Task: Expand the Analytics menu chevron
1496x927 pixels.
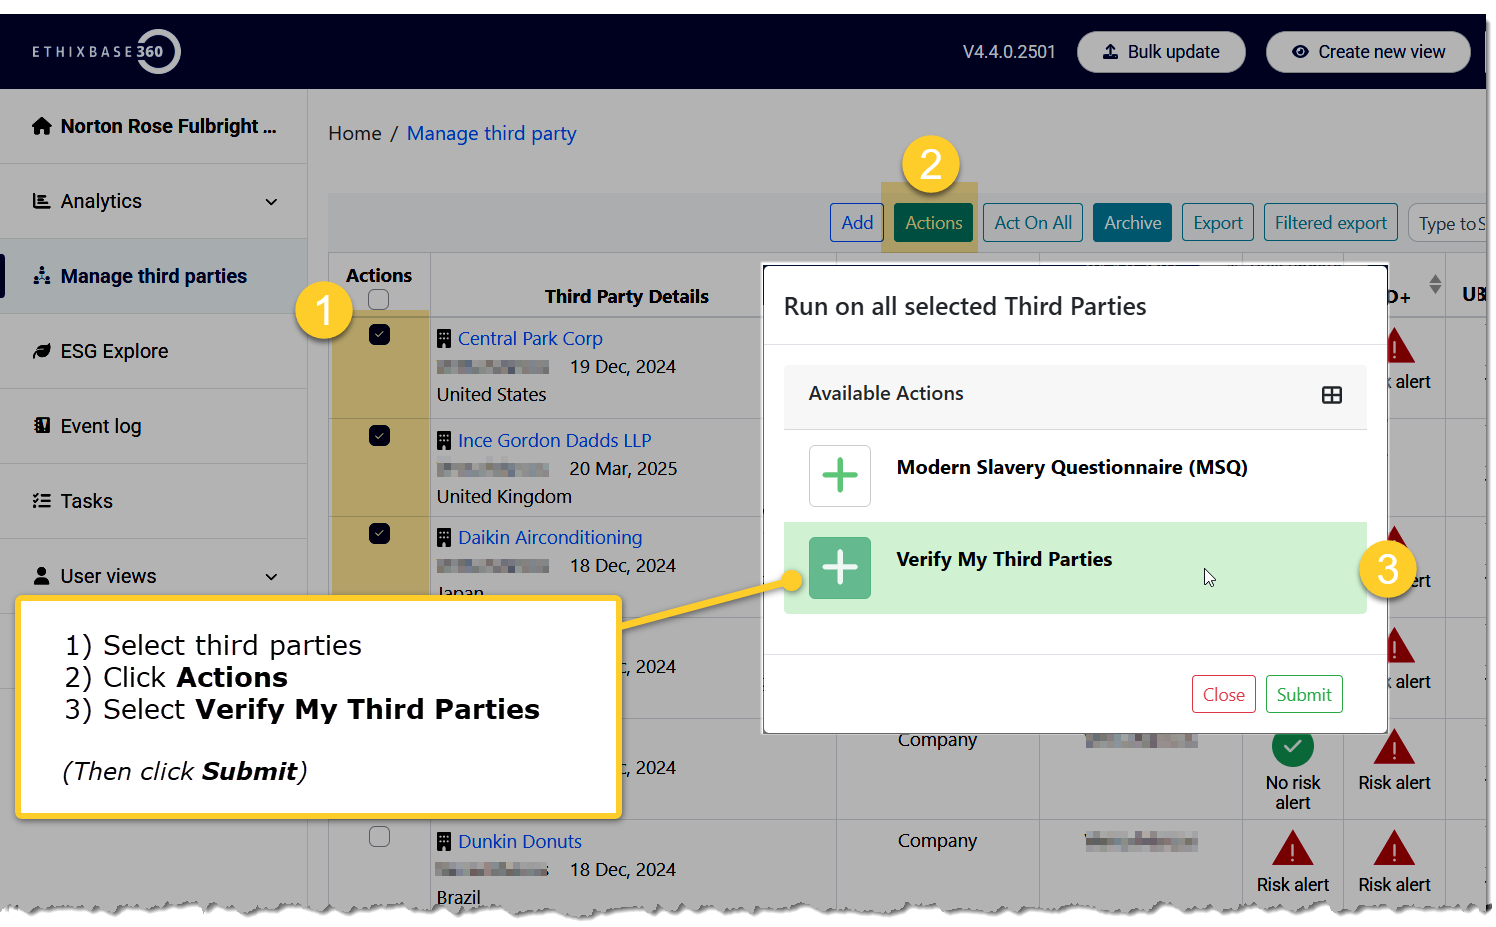Action: 271,202
